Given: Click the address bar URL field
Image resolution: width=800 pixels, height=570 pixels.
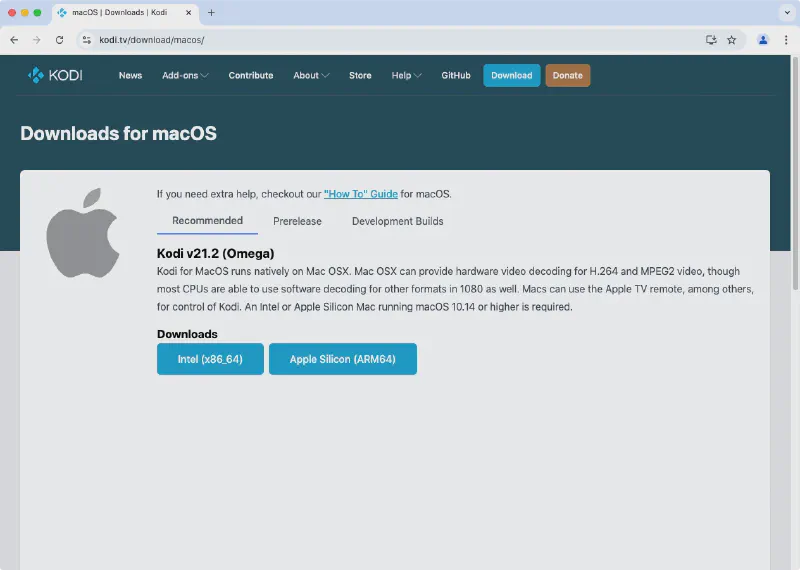Looking at the screenshot, I should (x=380, y=40).
